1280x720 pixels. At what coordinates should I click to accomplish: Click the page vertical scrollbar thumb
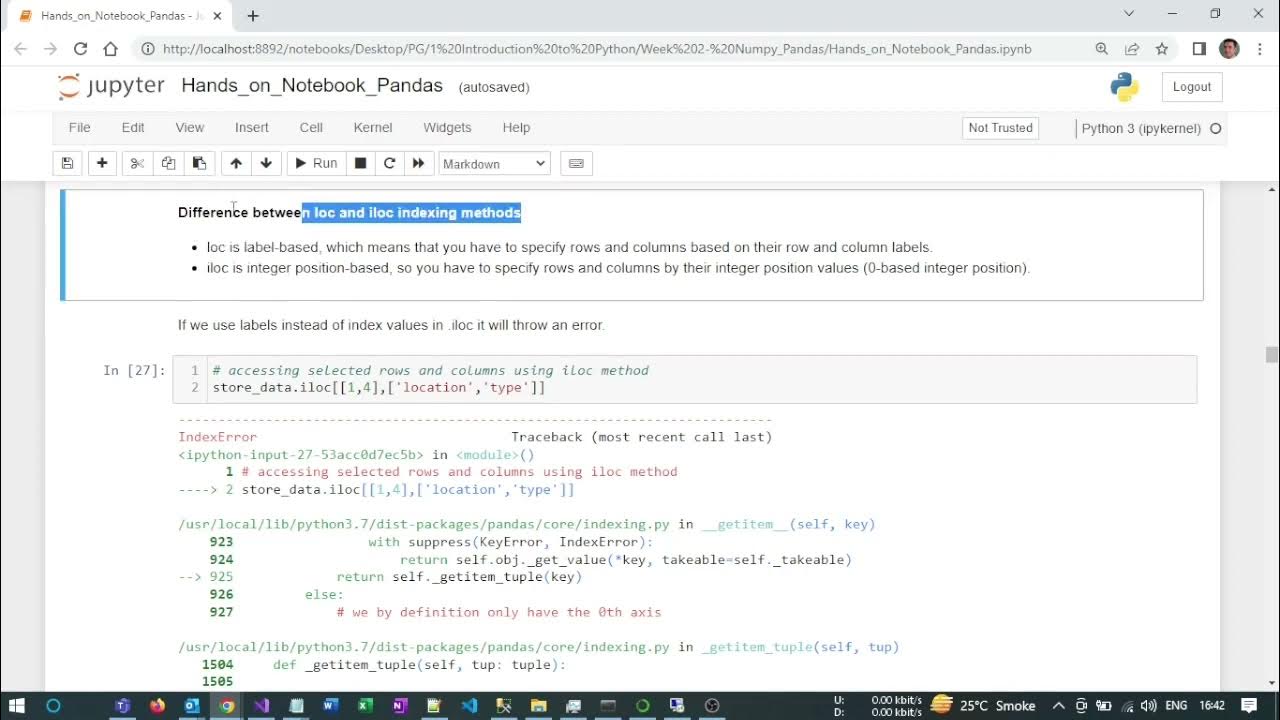click(x=1271, y=354)
